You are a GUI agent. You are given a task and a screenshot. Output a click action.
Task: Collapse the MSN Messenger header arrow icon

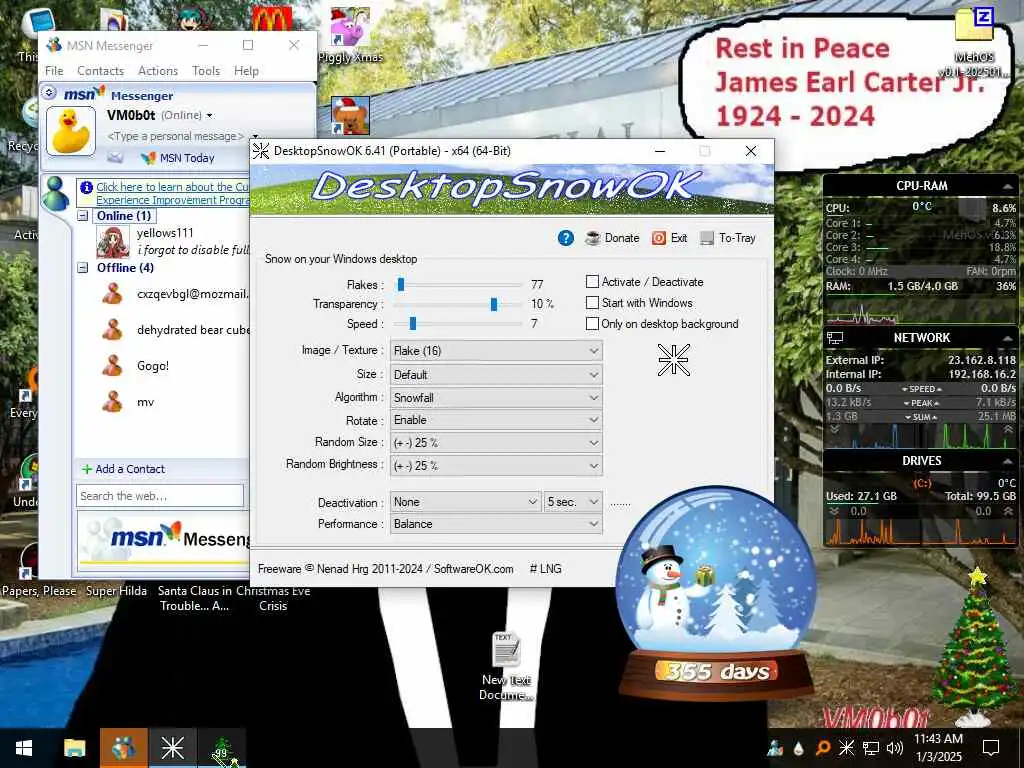coord(49,93)
